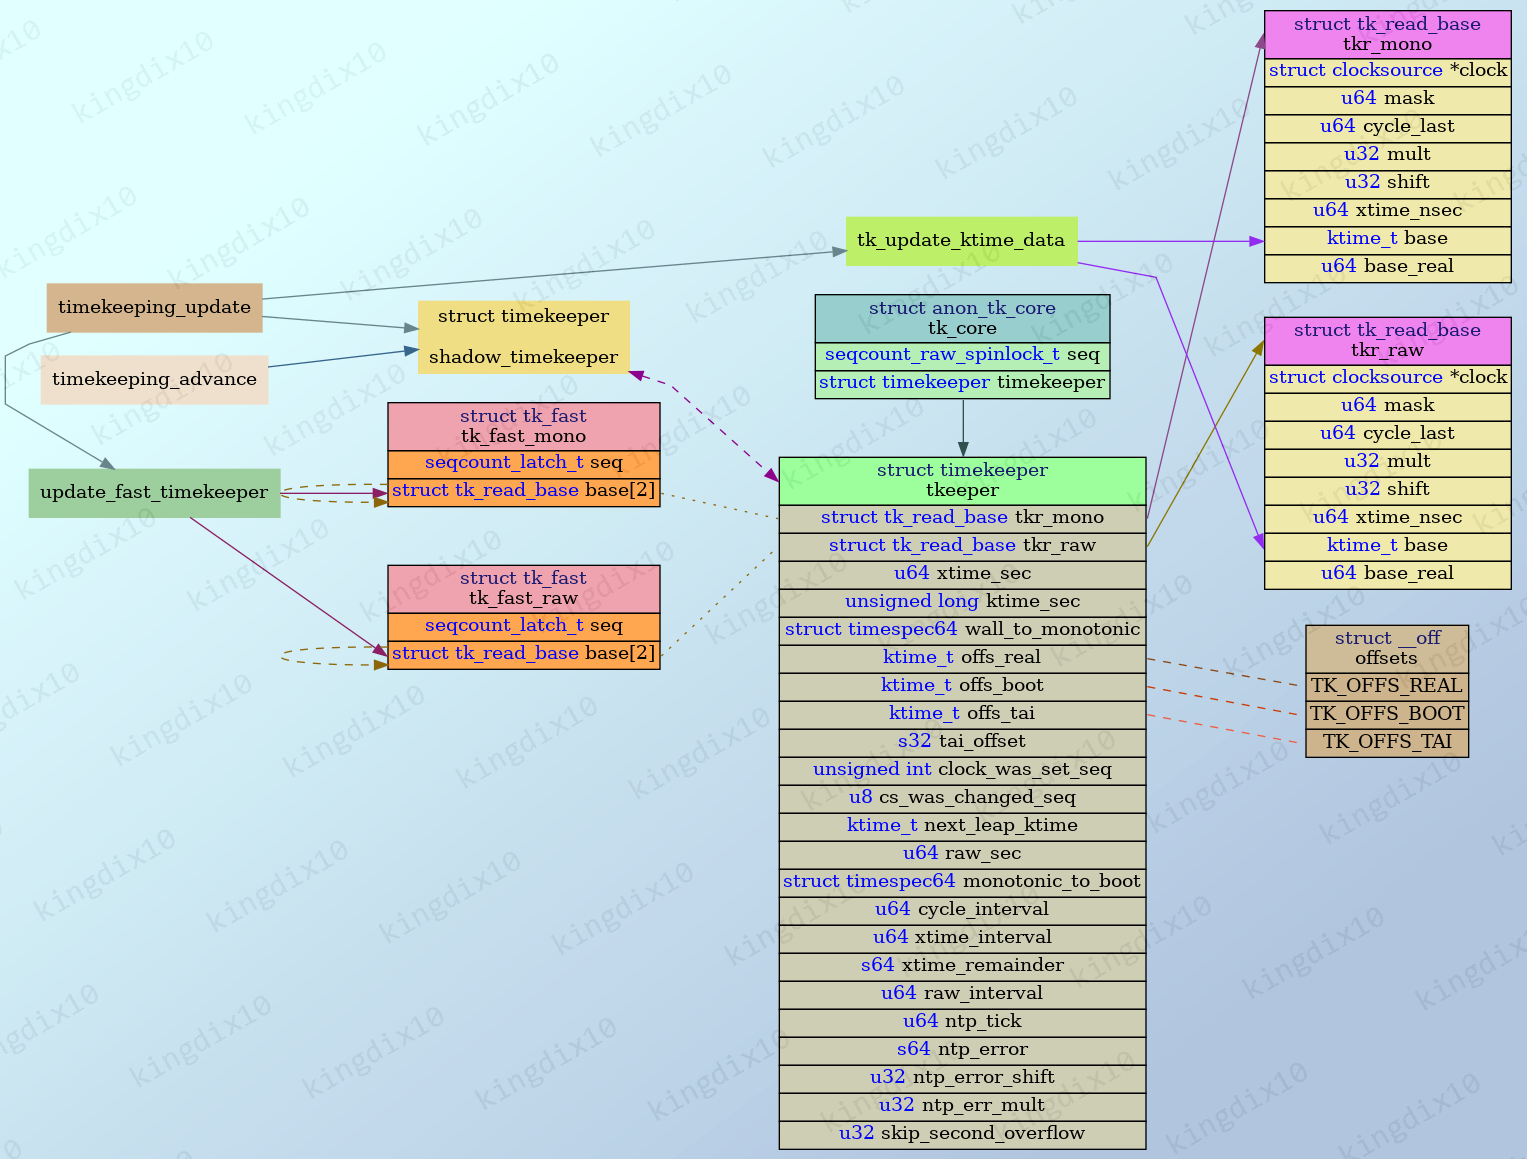Select u32 mult in tkr_raw box
Image resolution: width=1527 pixels, height=1159 pixels.
(1387, 464)
